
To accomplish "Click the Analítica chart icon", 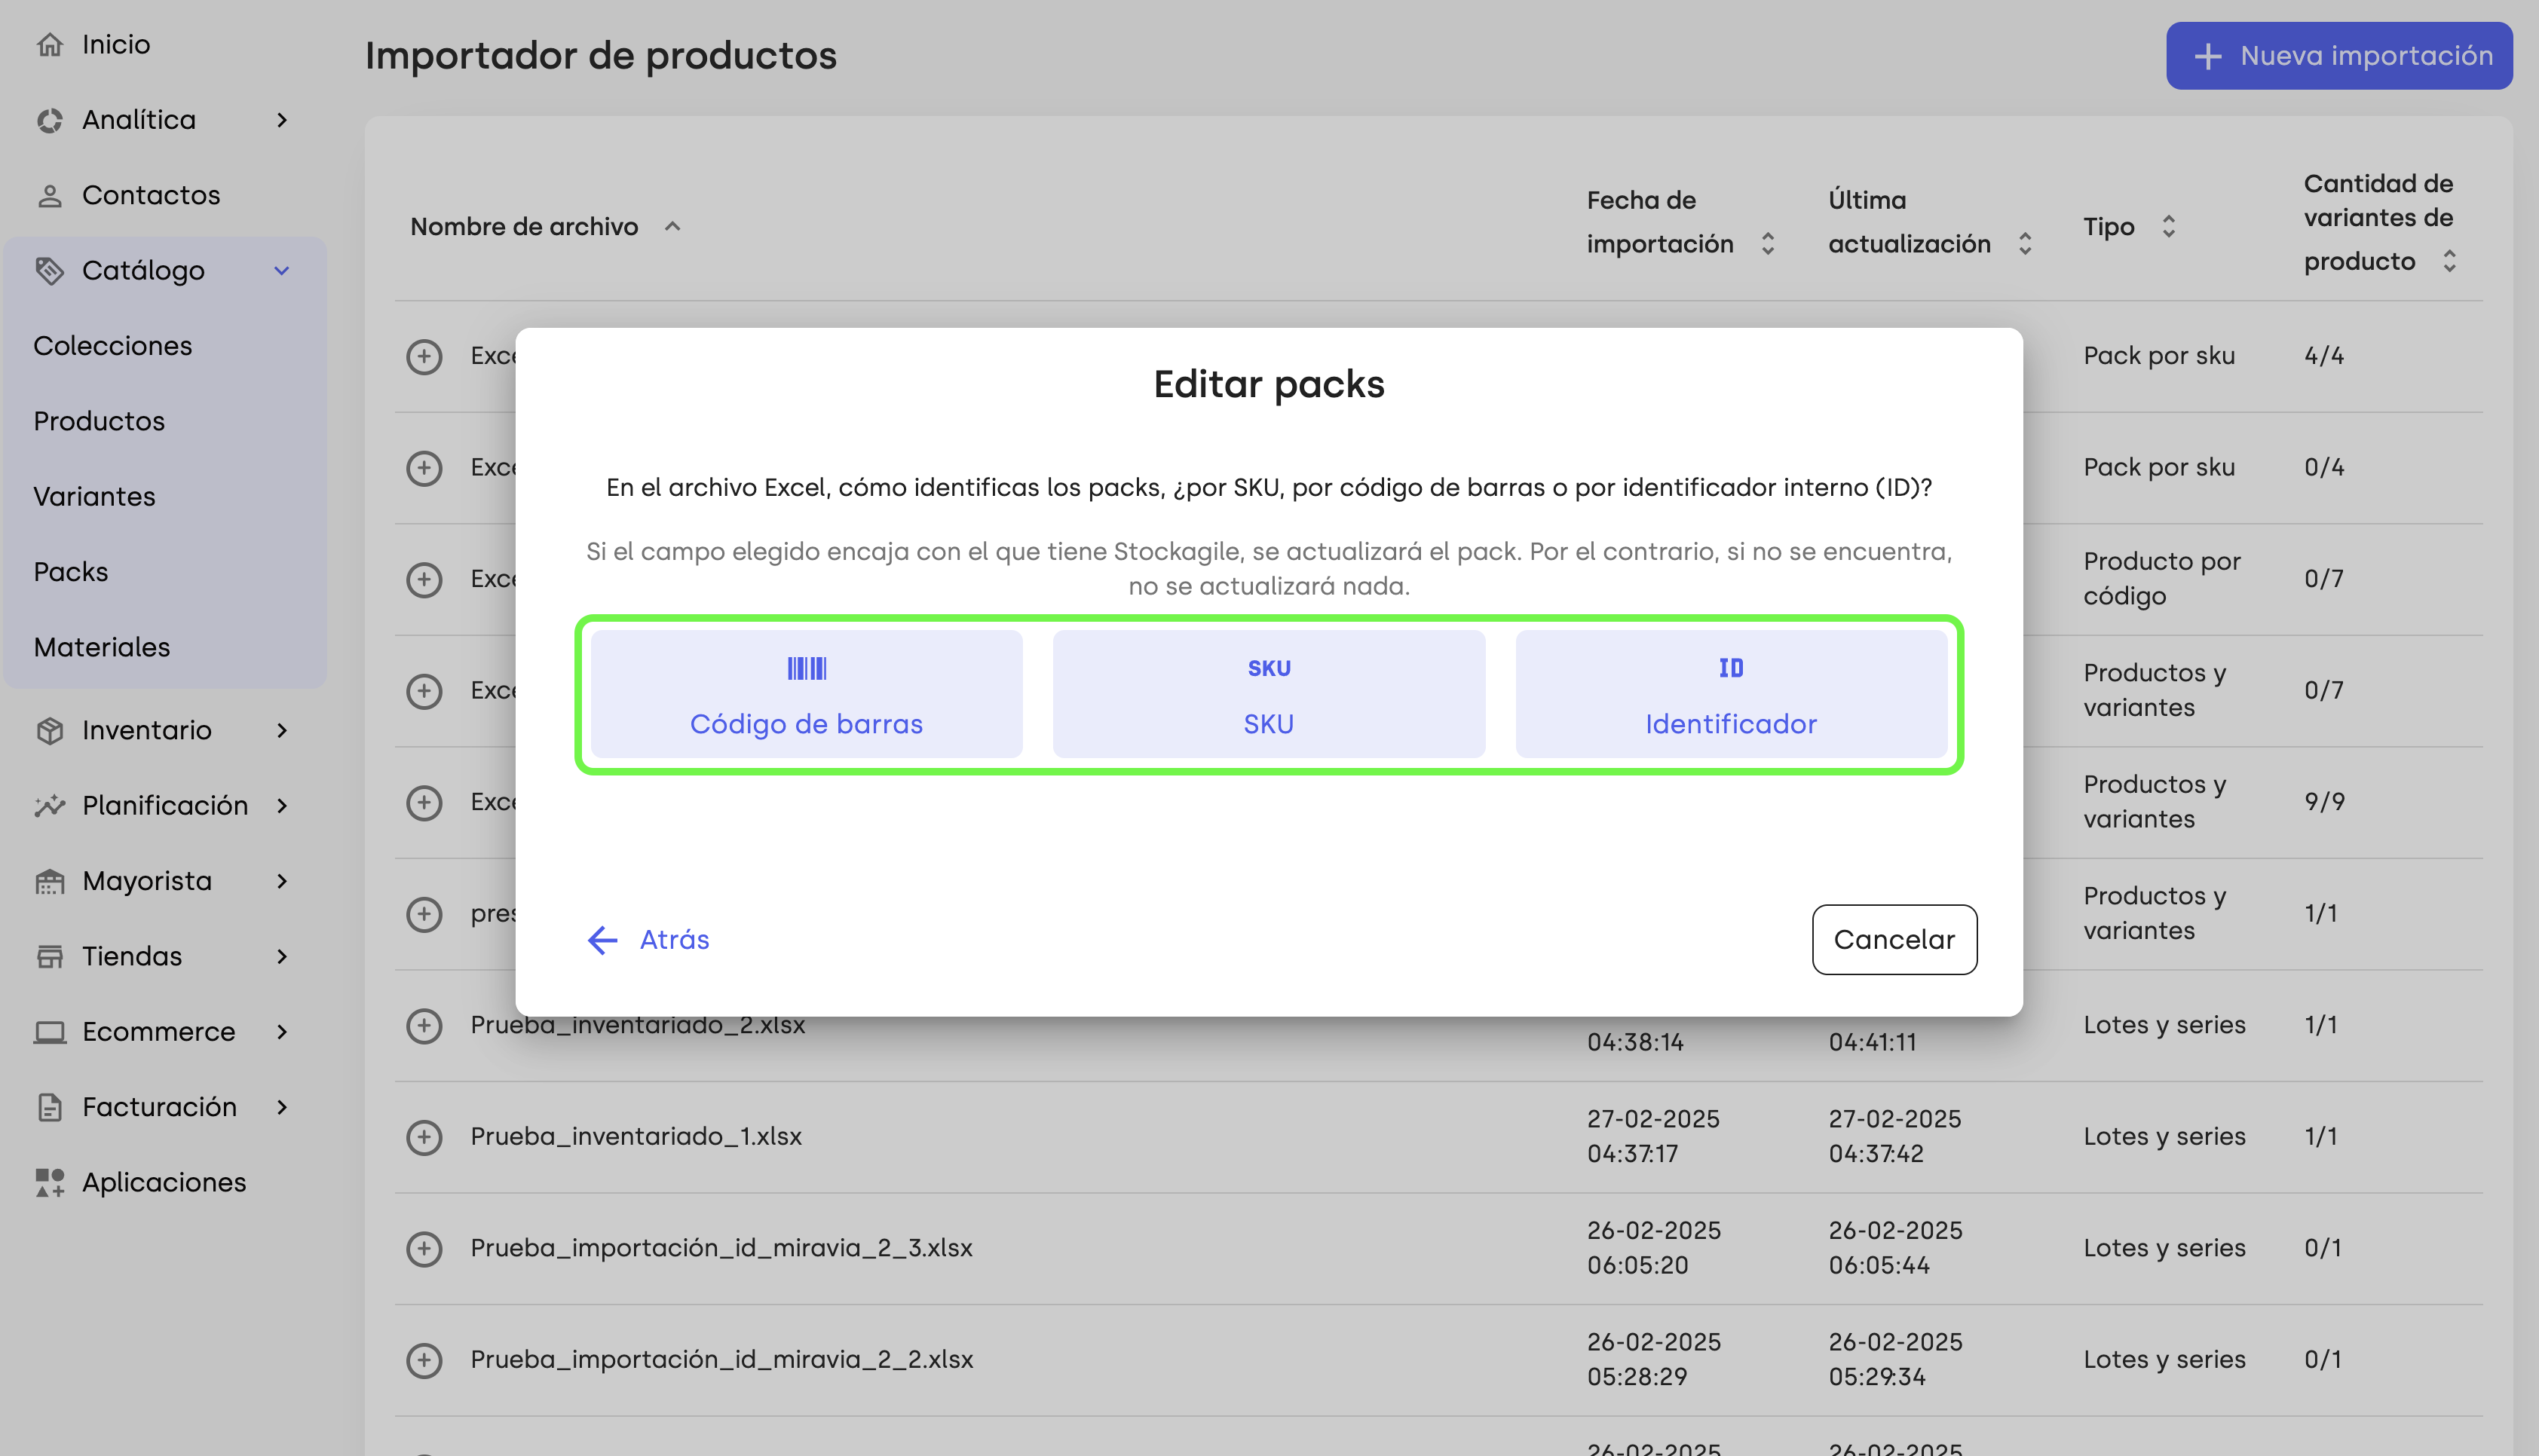I will 49,120.
